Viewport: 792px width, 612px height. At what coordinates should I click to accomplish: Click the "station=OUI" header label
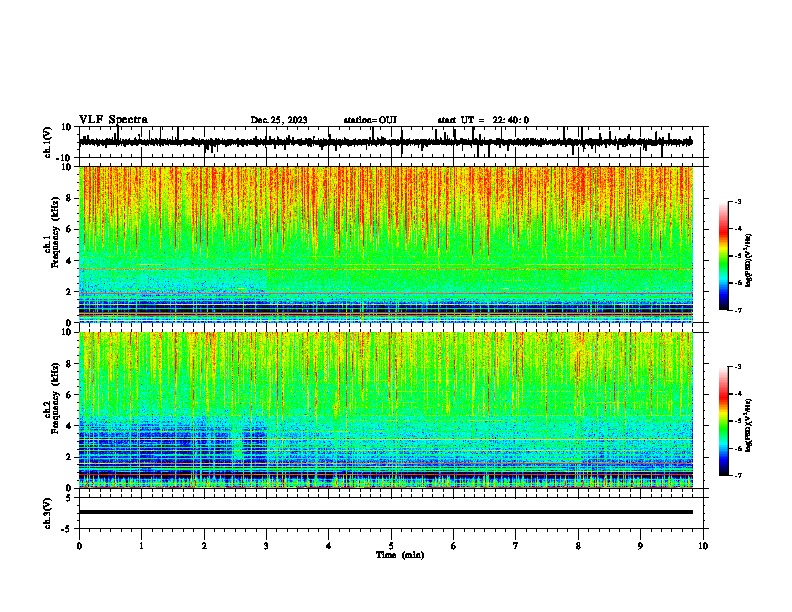[x=370, y=120]
